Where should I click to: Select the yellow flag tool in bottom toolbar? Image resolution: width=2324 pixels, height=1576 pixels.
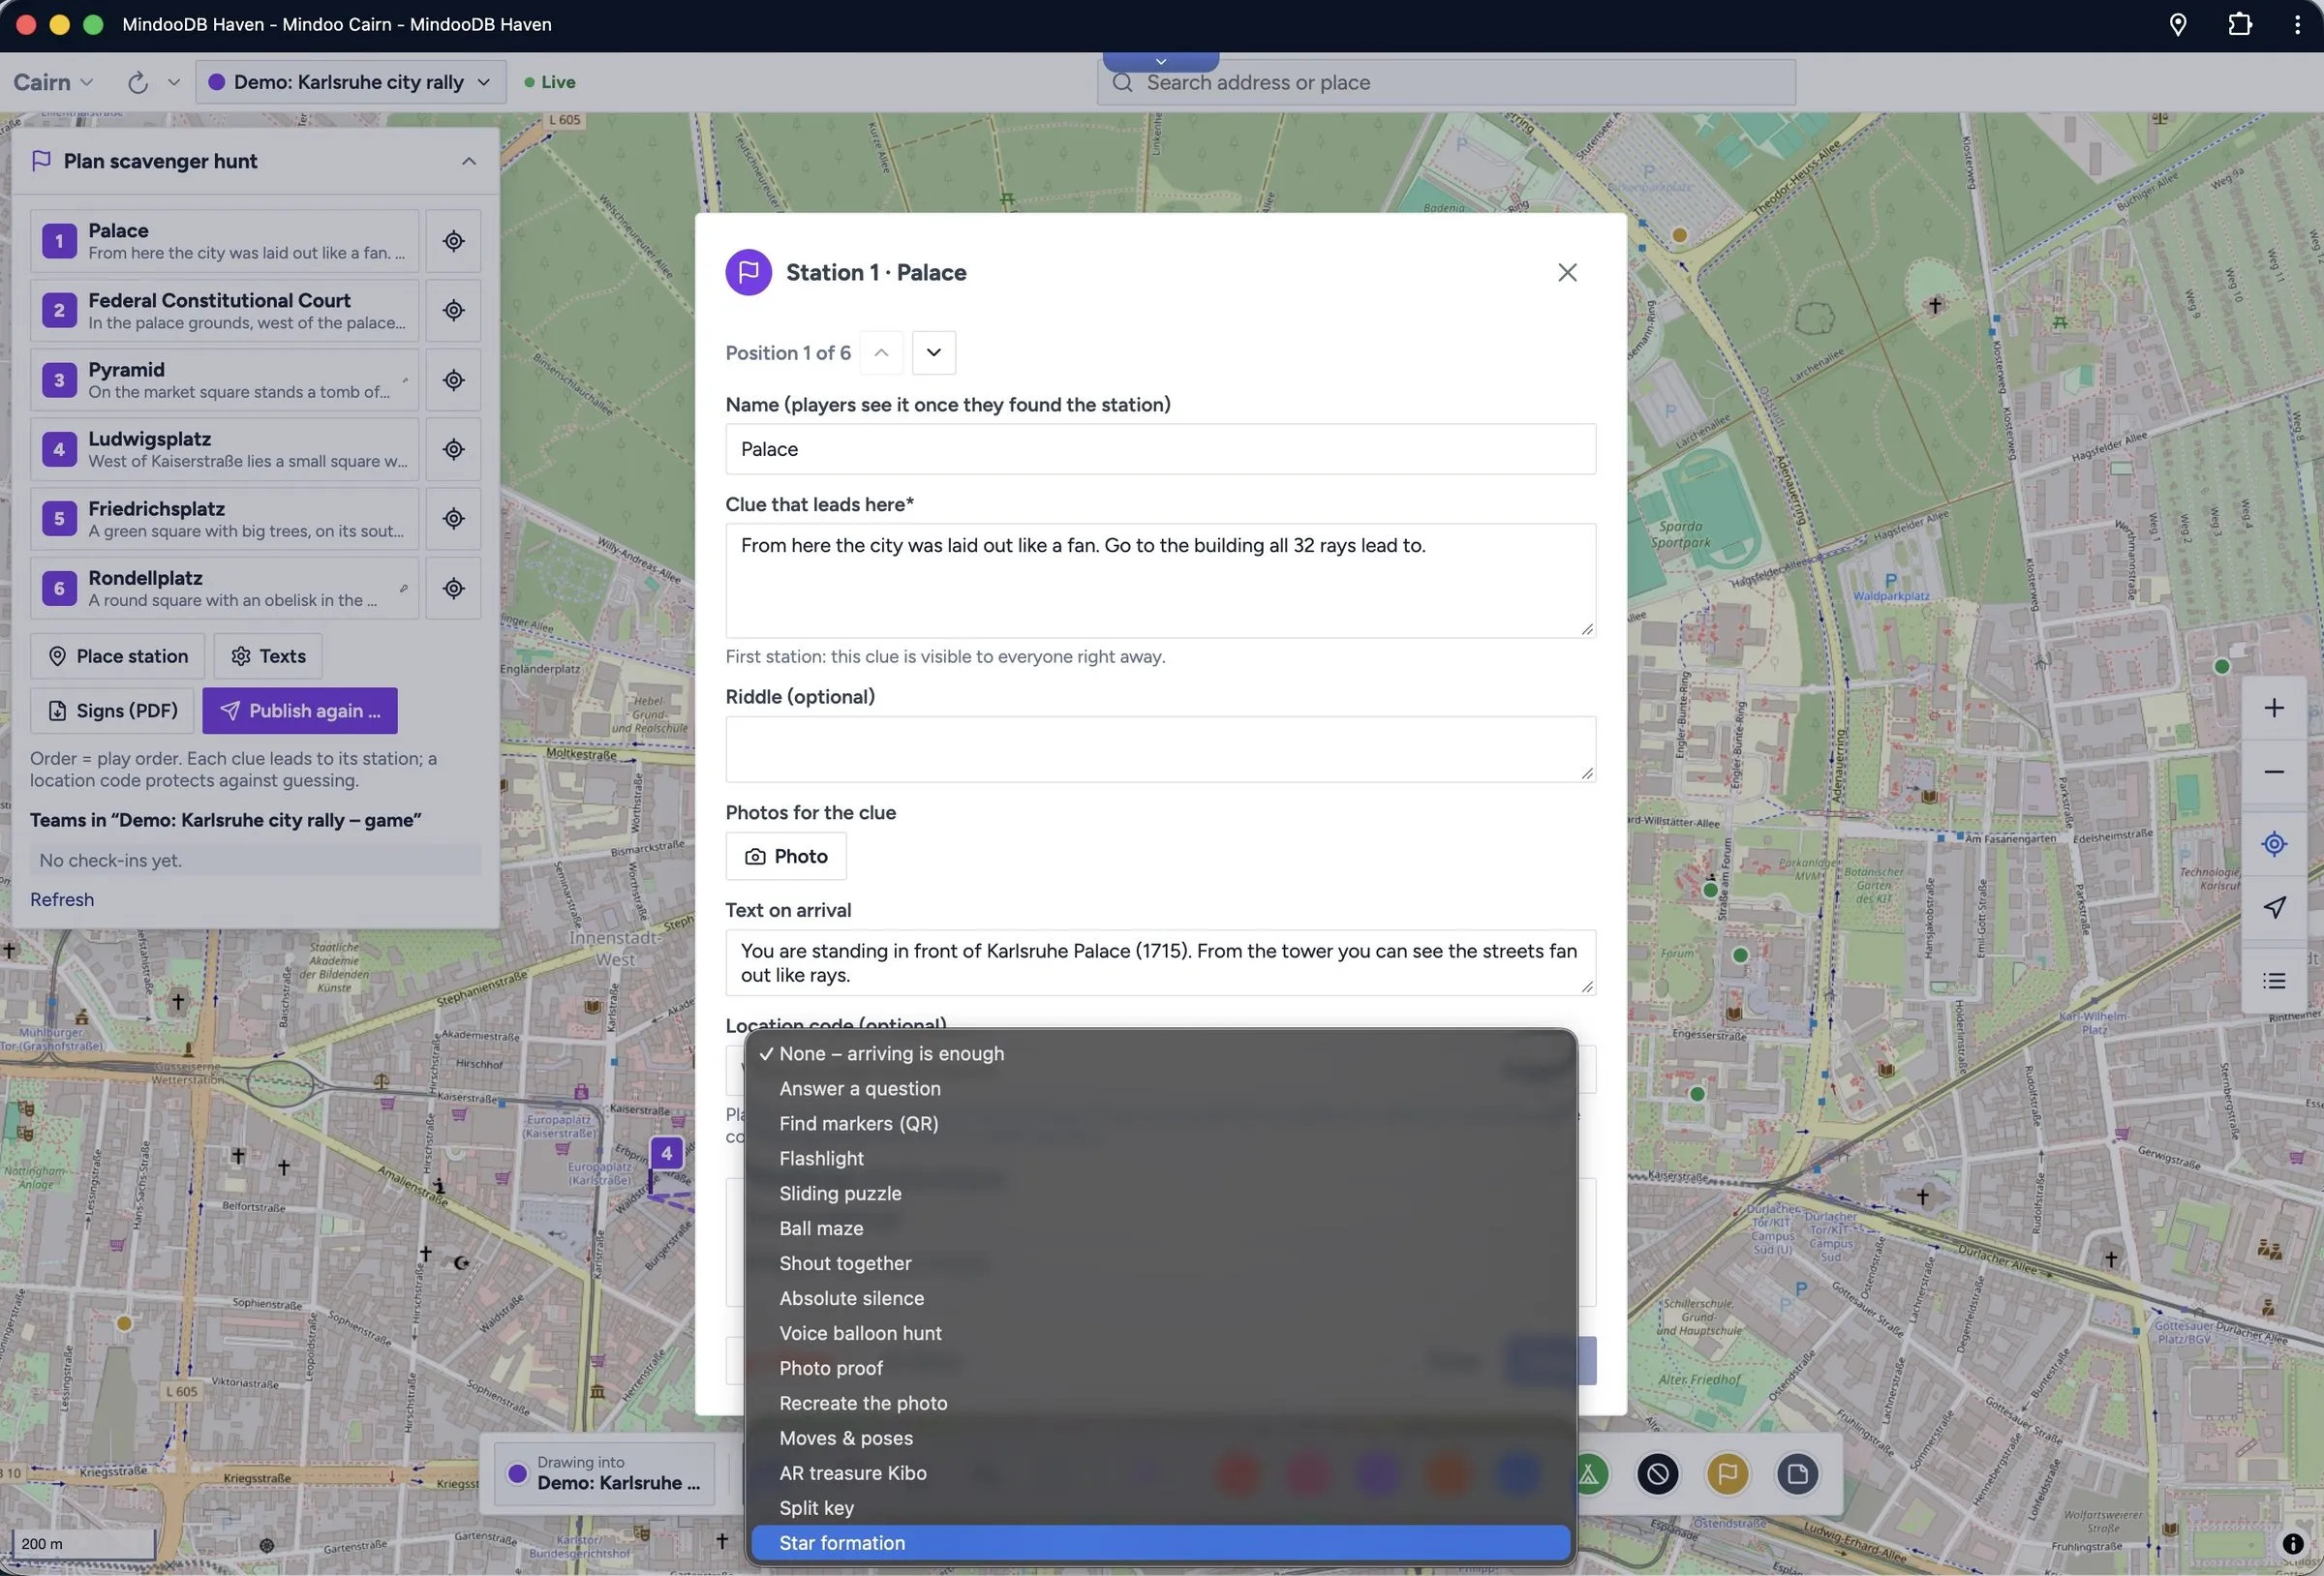click(x=1727, y=1473)
